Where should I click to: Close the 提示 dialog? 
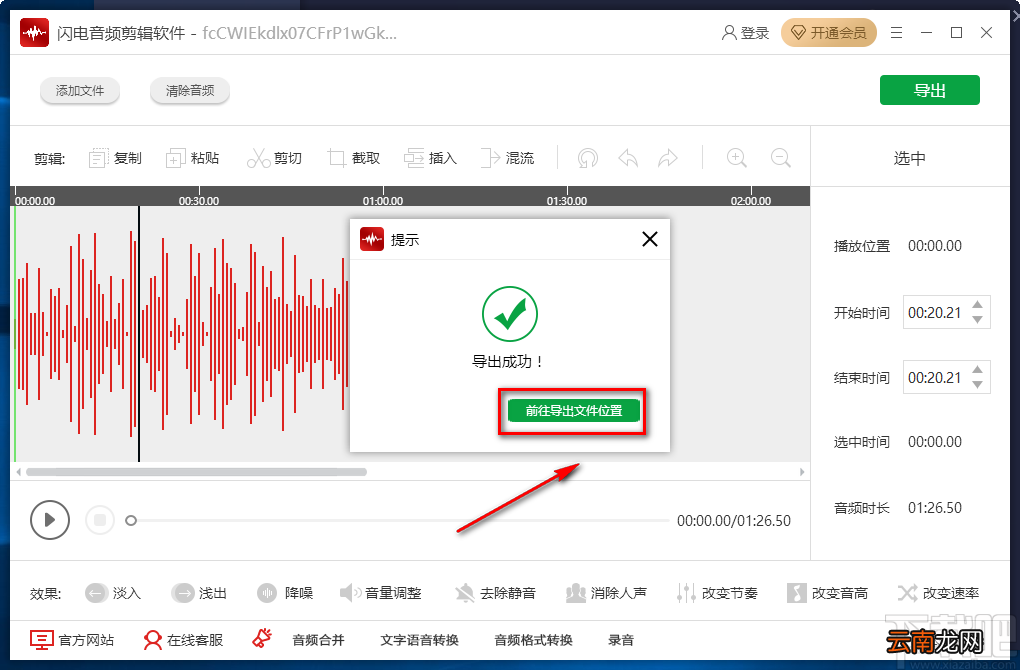click(x=650, y=239)
